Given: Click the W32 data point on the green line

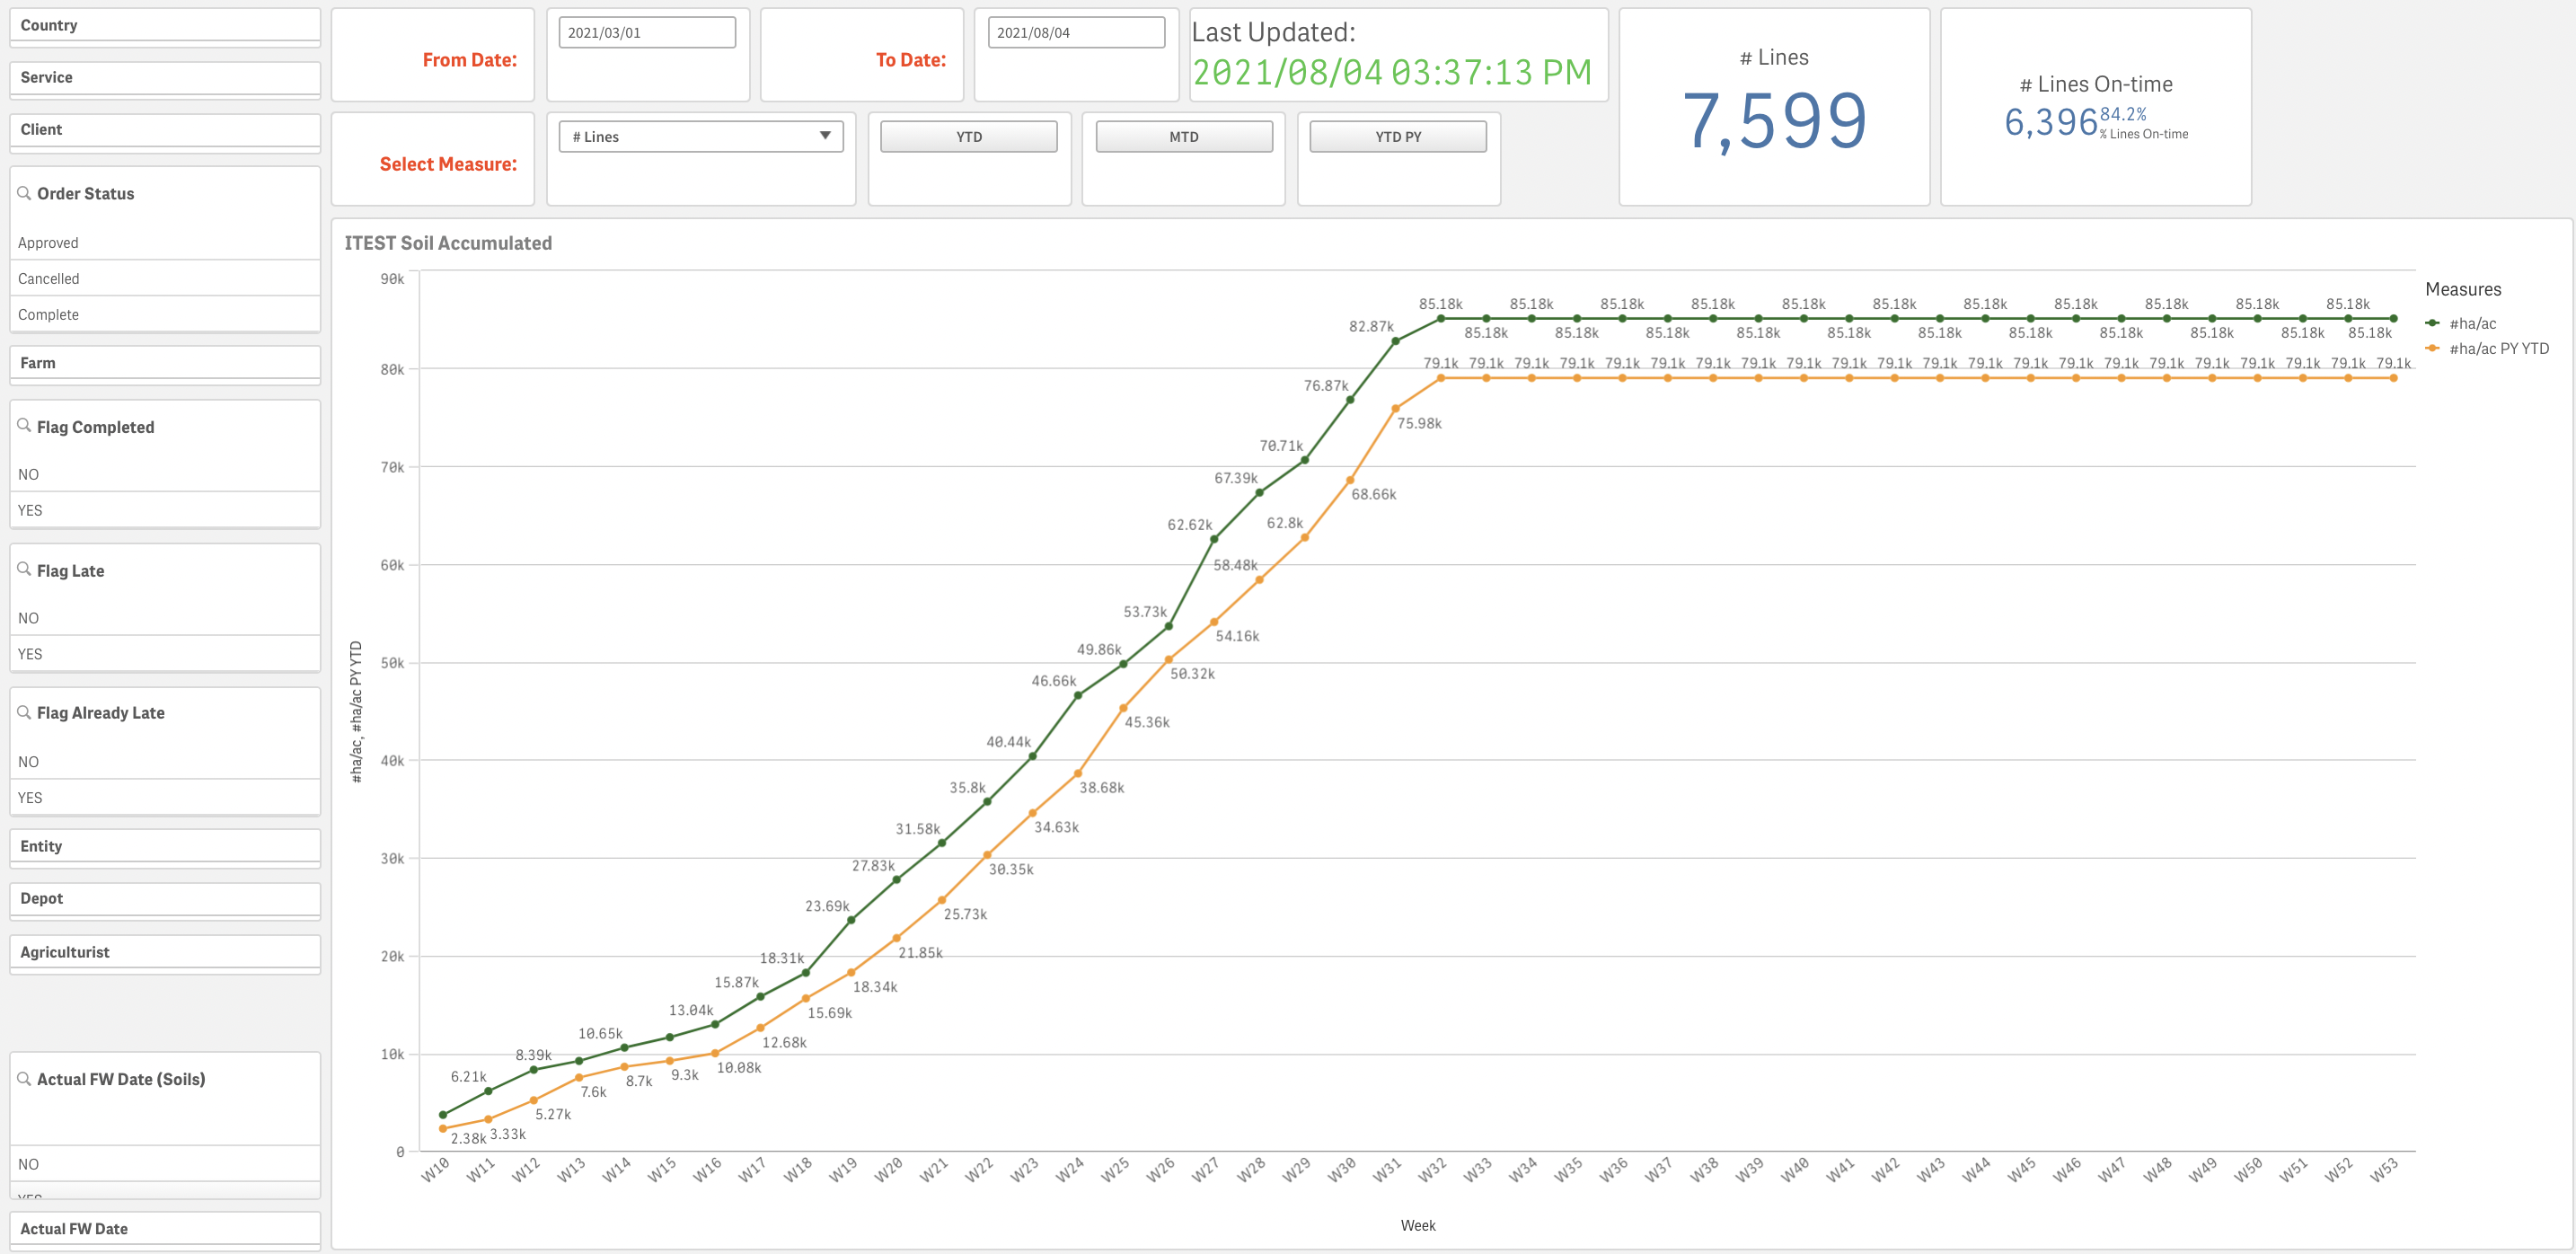Looking at the screenshot, I should click(1440, 318).
